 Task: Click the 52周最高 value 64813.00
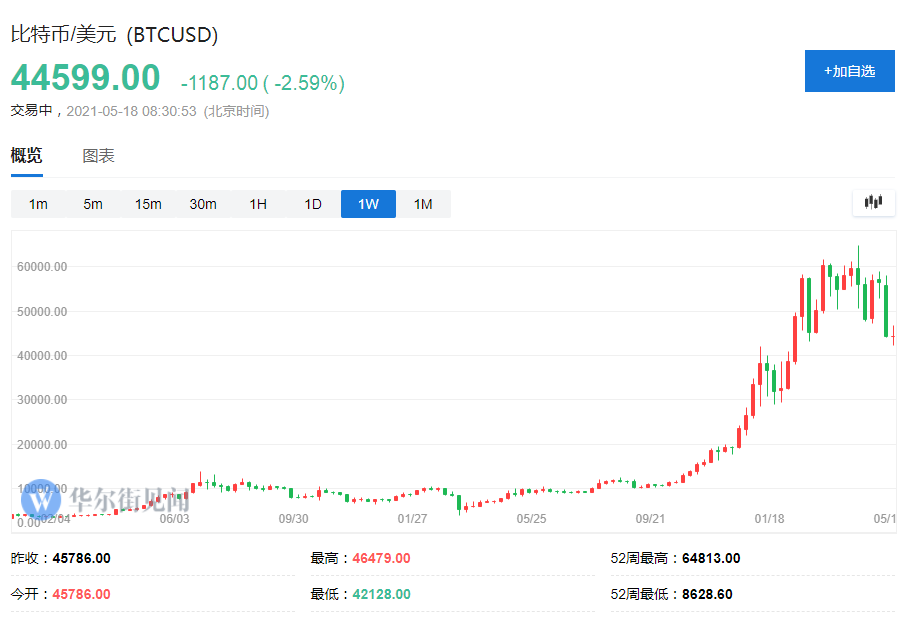tap(711, 558)
